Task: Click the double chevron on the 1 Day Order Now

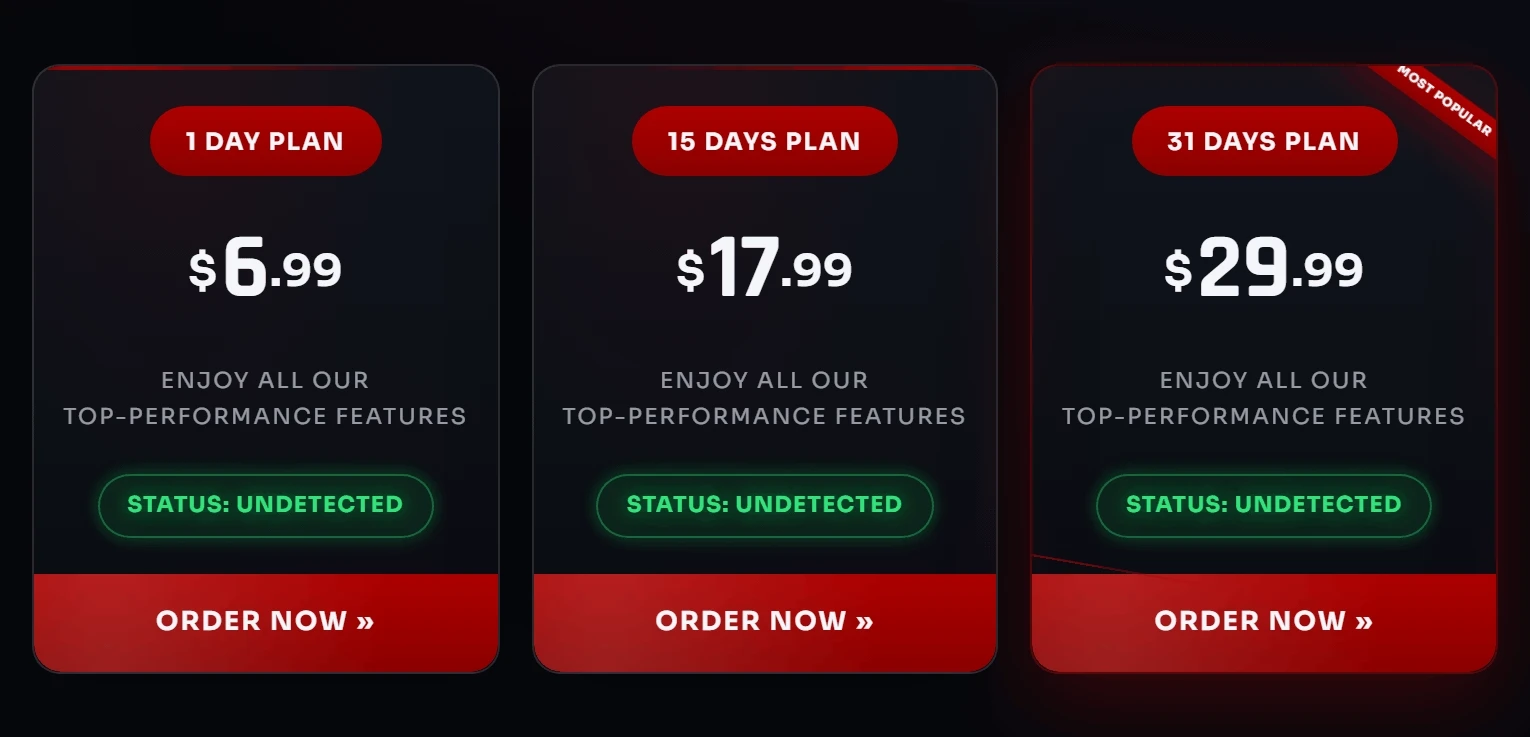Action: 365,621
